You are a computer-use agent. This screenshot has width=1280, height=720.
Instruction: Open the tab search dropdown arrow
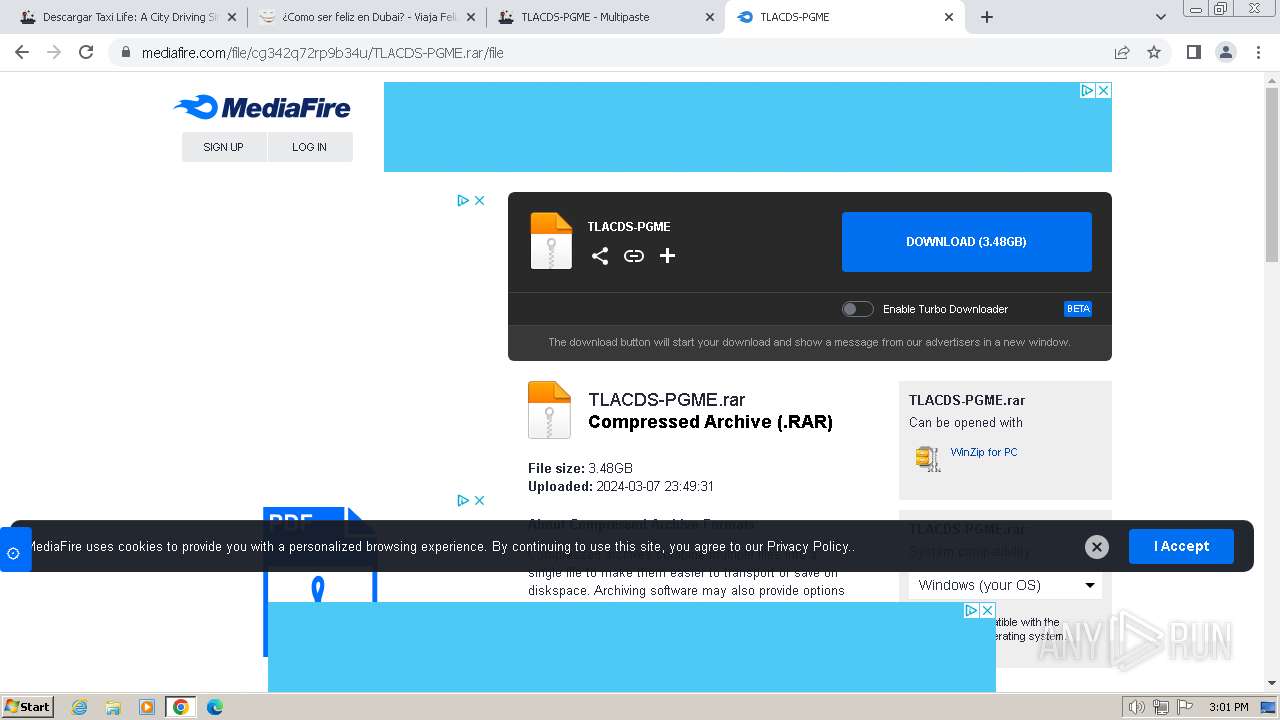(x=1161, y=17)
